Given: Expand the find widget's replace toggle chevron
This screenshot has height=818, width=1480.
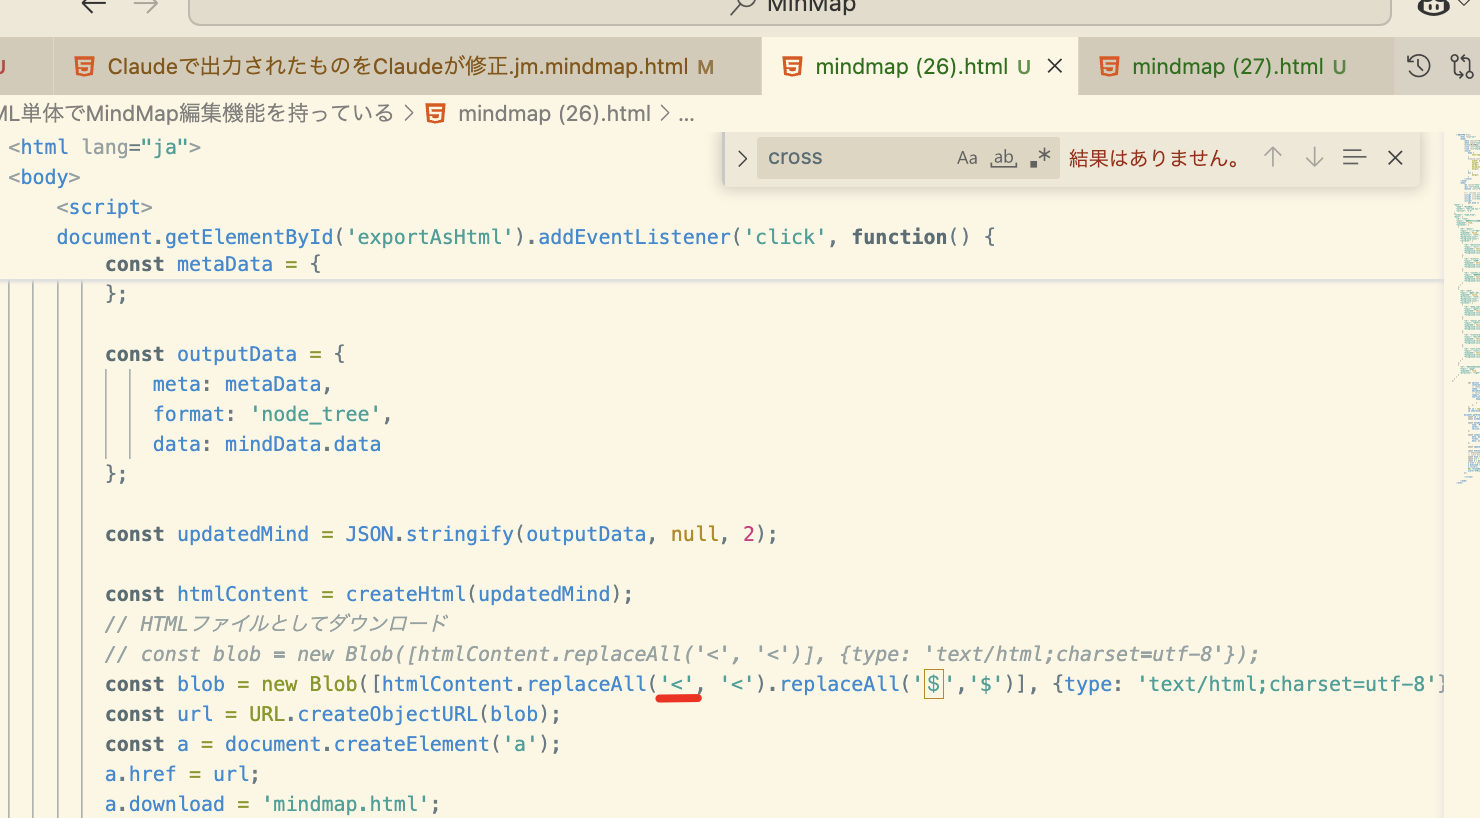Looking at the screenshot, I should [x=742, y=158].
